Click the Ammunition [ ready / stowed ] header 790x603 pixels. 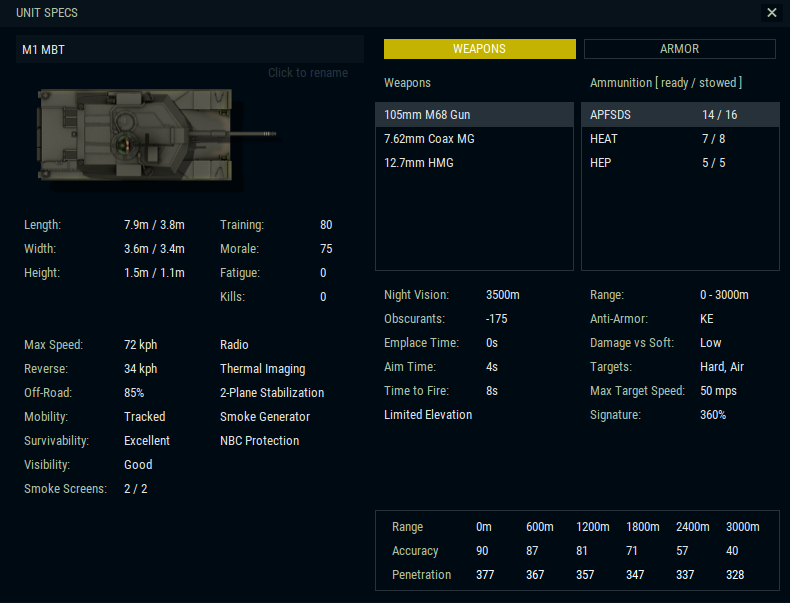666,83
